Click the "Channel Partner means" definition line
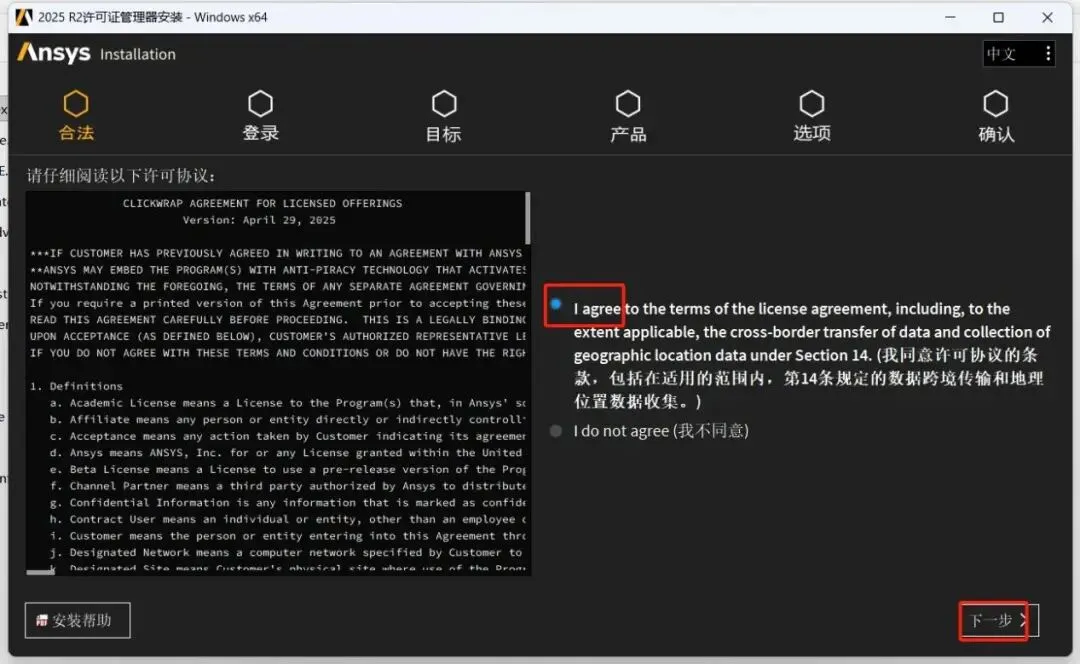The width and height of the screenshot is (1080, 664). tap(287, 486)
